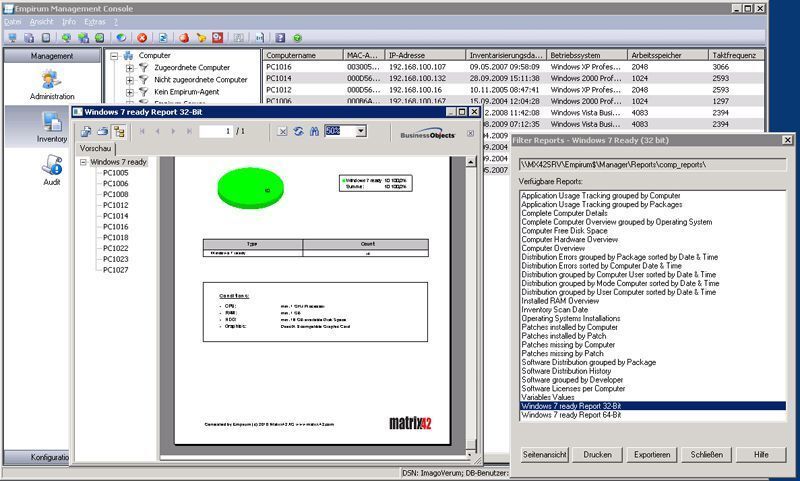The height and width of the screenshot is (481, 800).
Task: Click the Hilfe button
Action: (x=761, y=454)
